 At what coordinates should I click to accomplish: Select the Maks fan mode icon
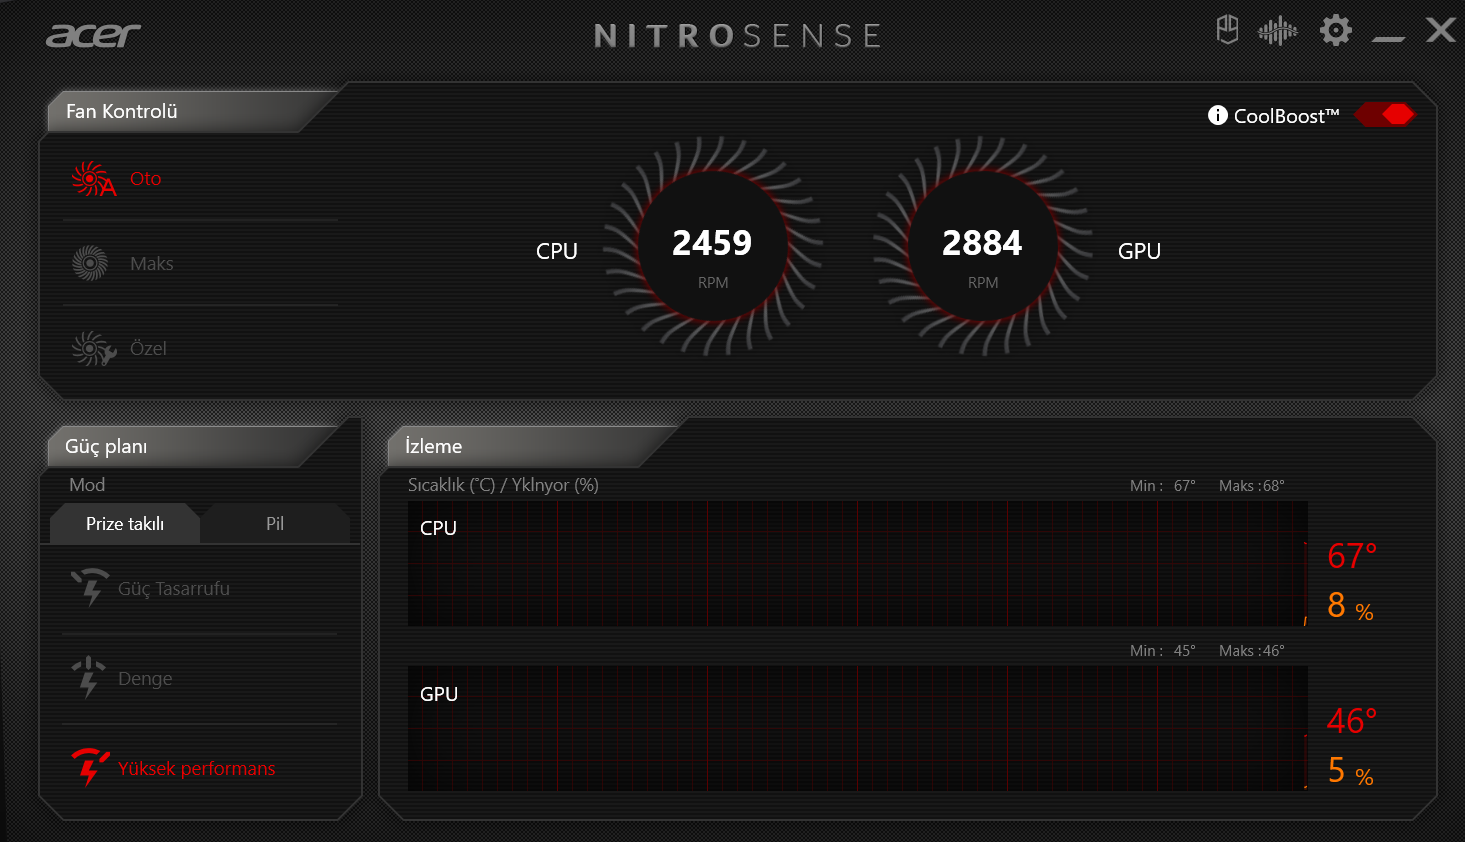(90, 263)
